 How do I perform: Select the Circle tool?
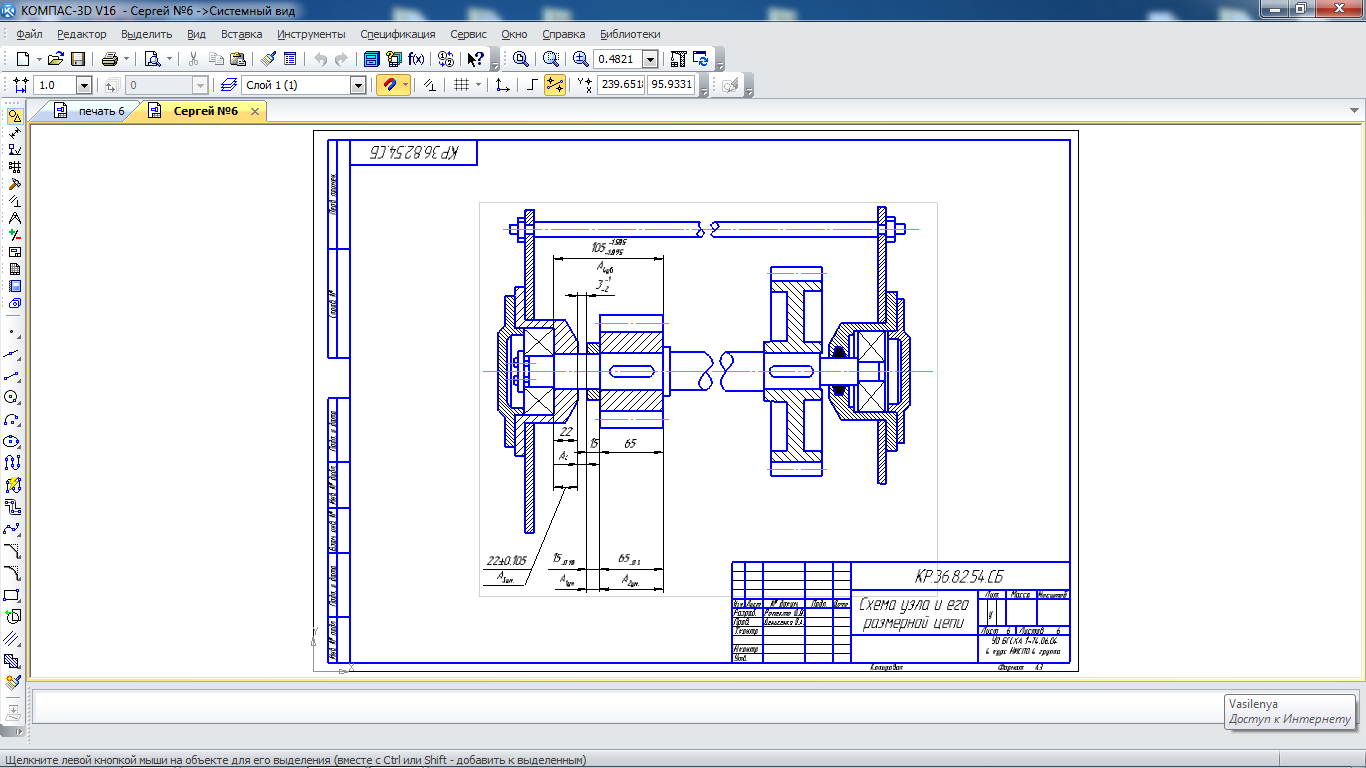tap(13, 397)
